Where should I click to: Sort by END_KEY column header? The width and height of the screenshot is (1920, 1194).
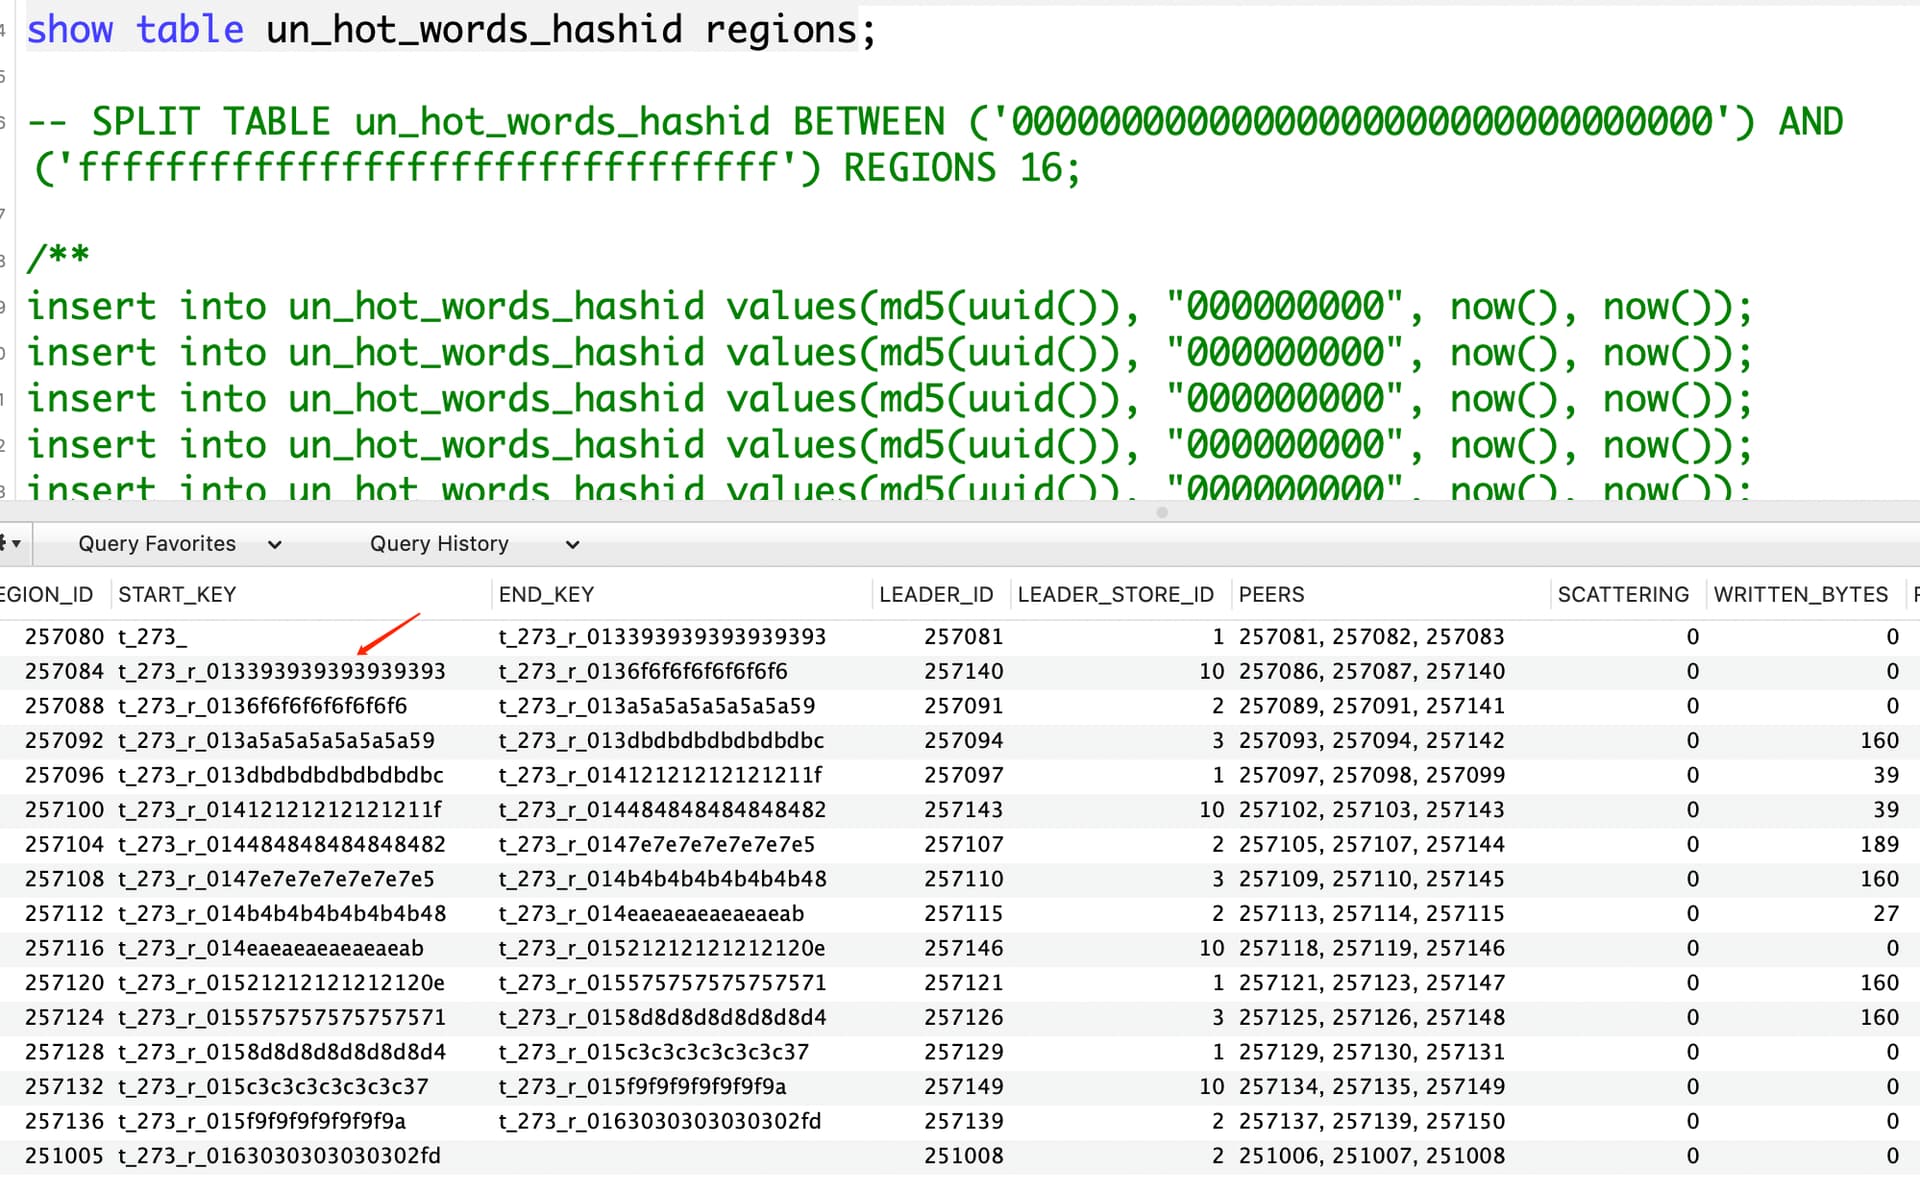point(546,594)
